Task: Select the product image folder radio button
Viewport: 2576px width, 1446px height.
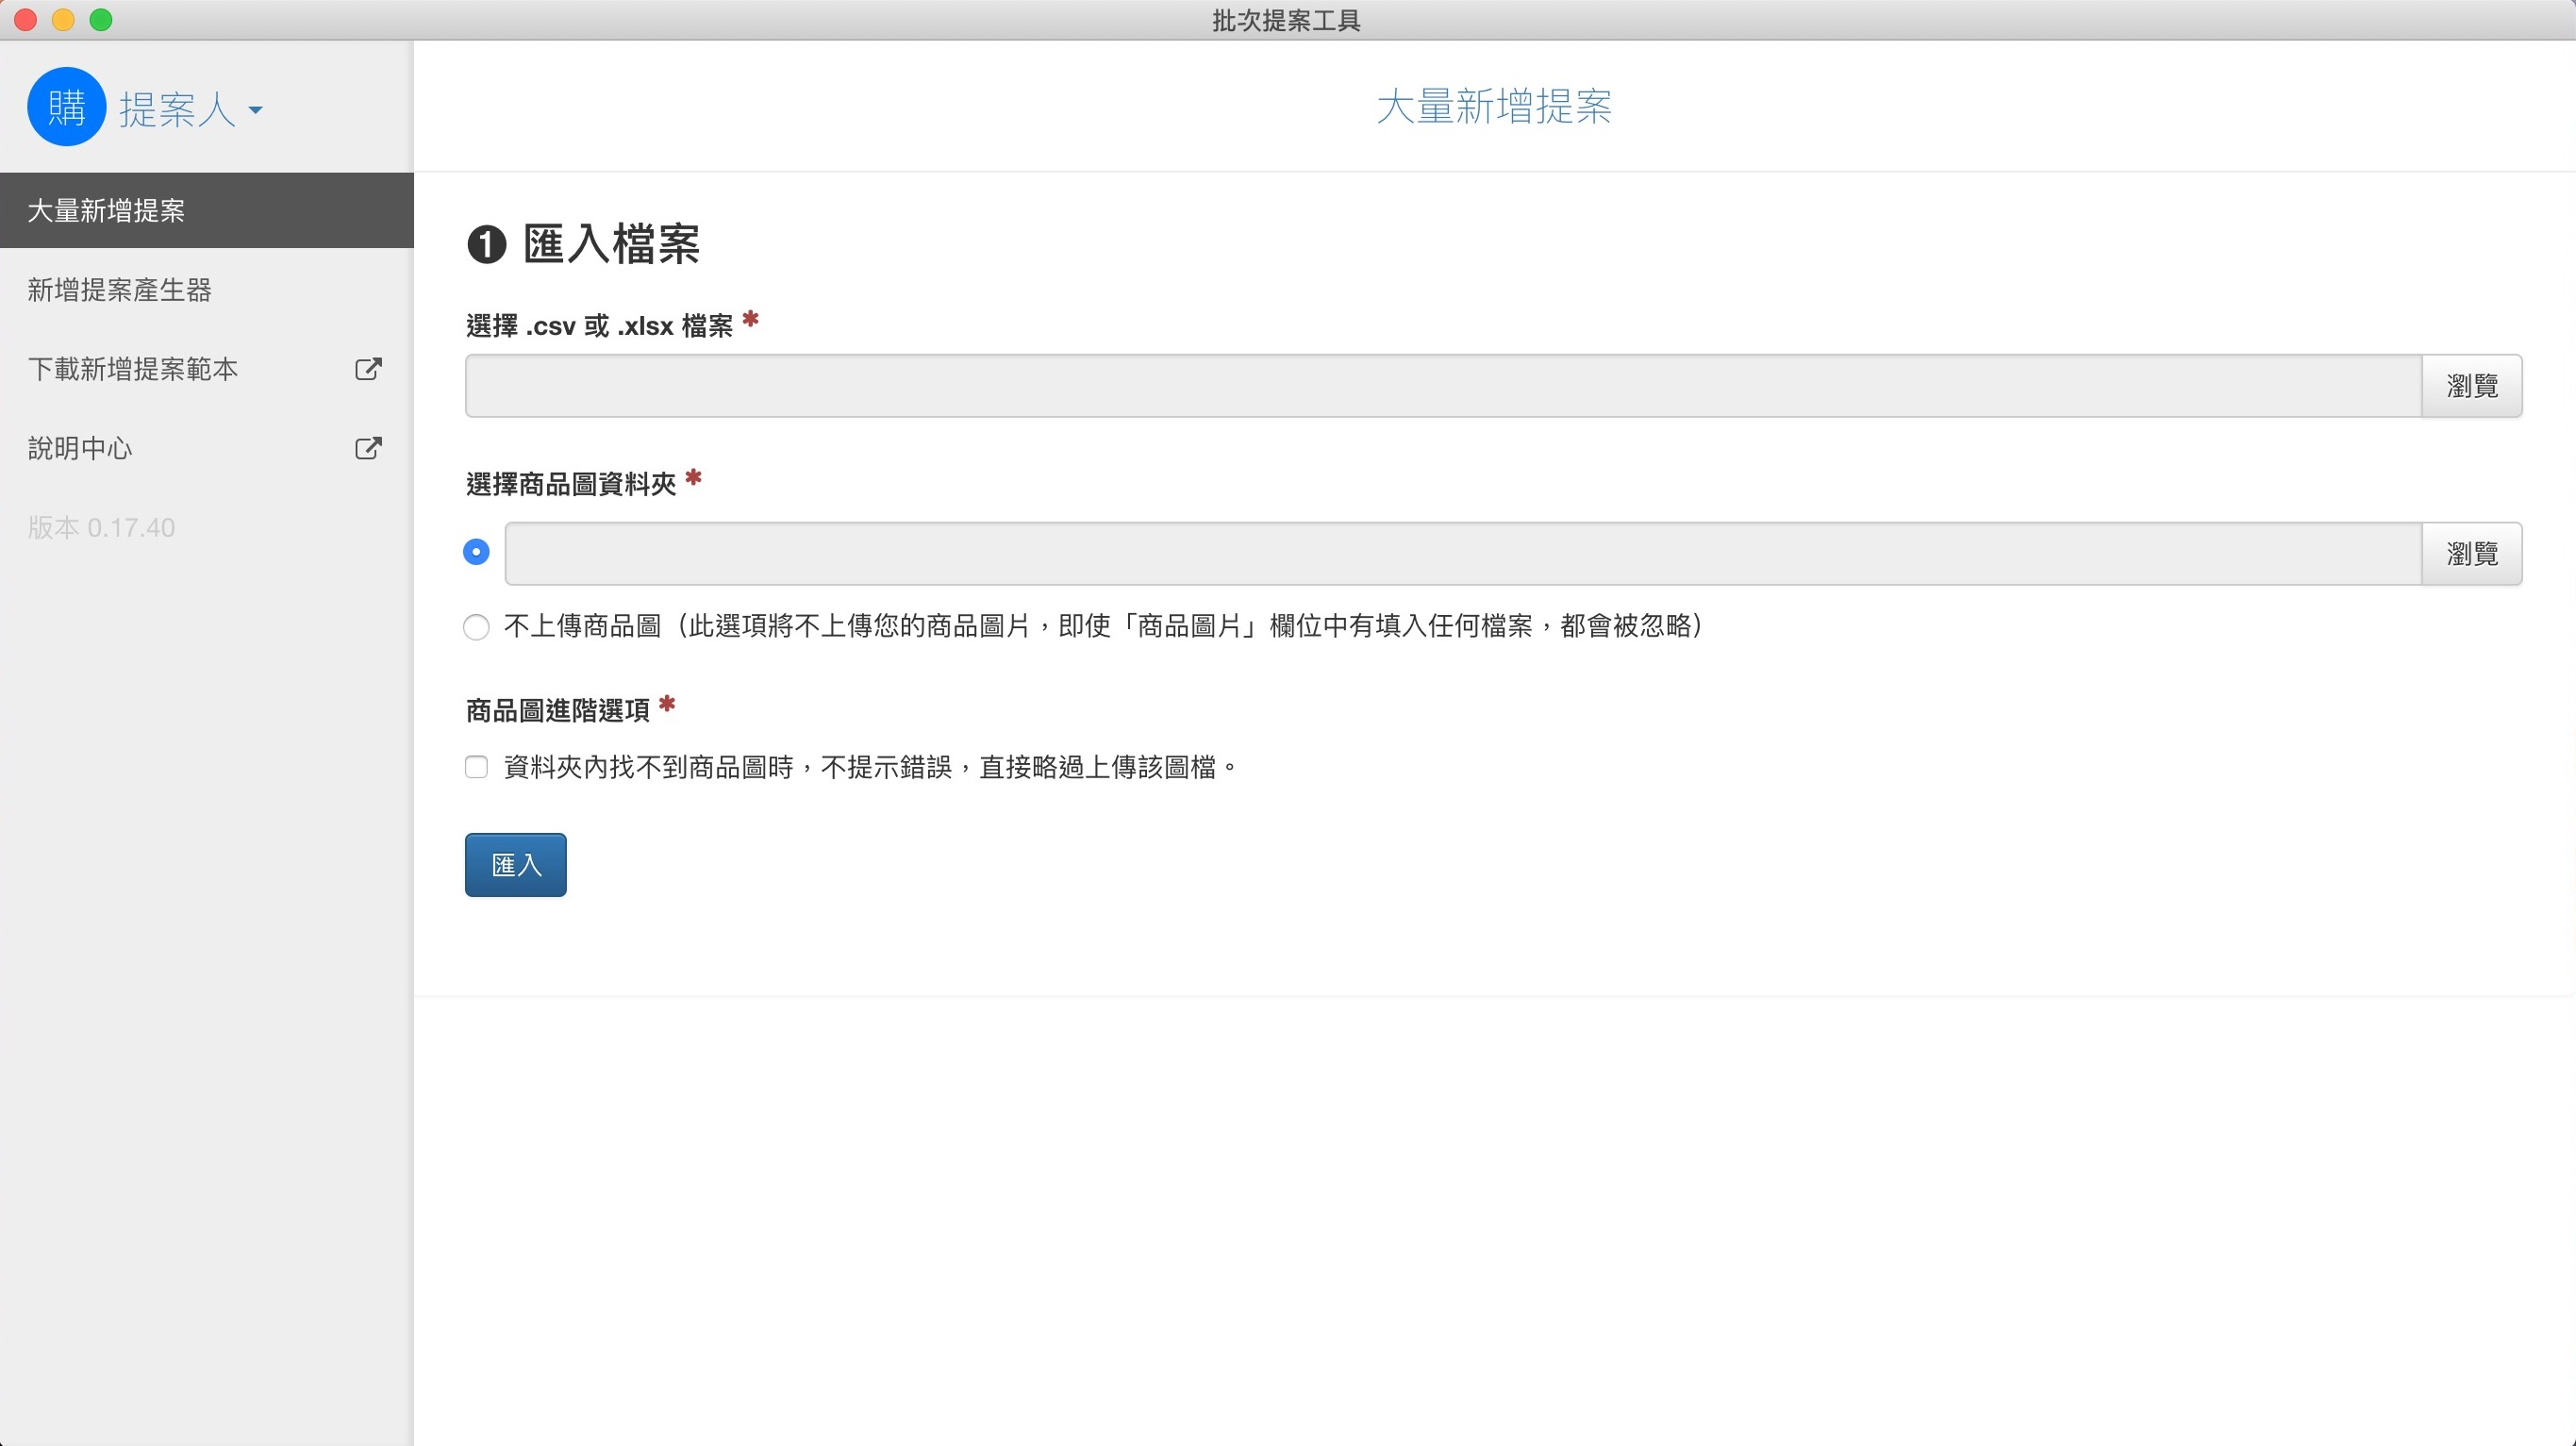Action: pos(476,552)
